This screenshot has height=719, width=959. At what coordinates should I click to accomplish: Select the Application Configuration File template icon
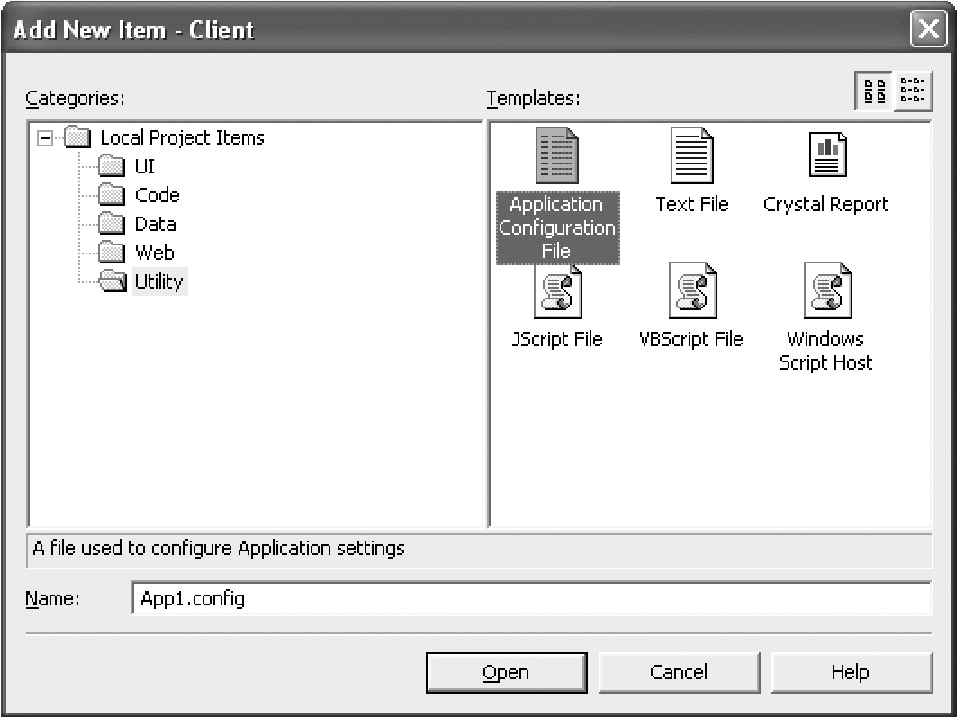(x=557, y=157)
